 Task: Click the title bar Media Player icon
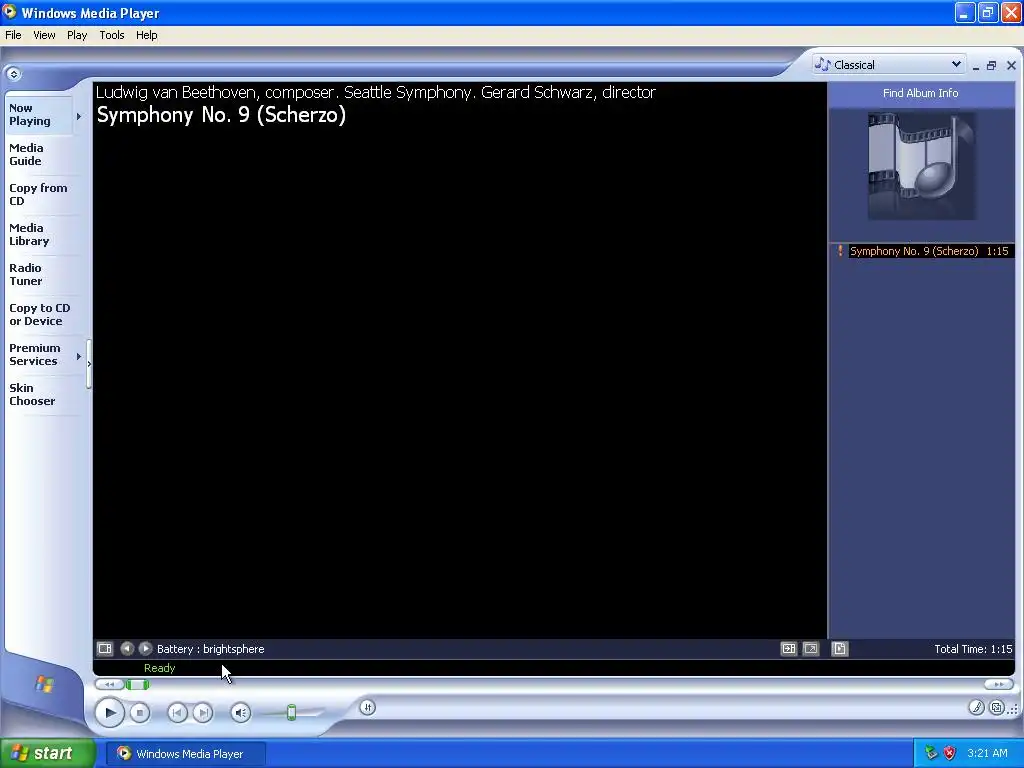9,12
